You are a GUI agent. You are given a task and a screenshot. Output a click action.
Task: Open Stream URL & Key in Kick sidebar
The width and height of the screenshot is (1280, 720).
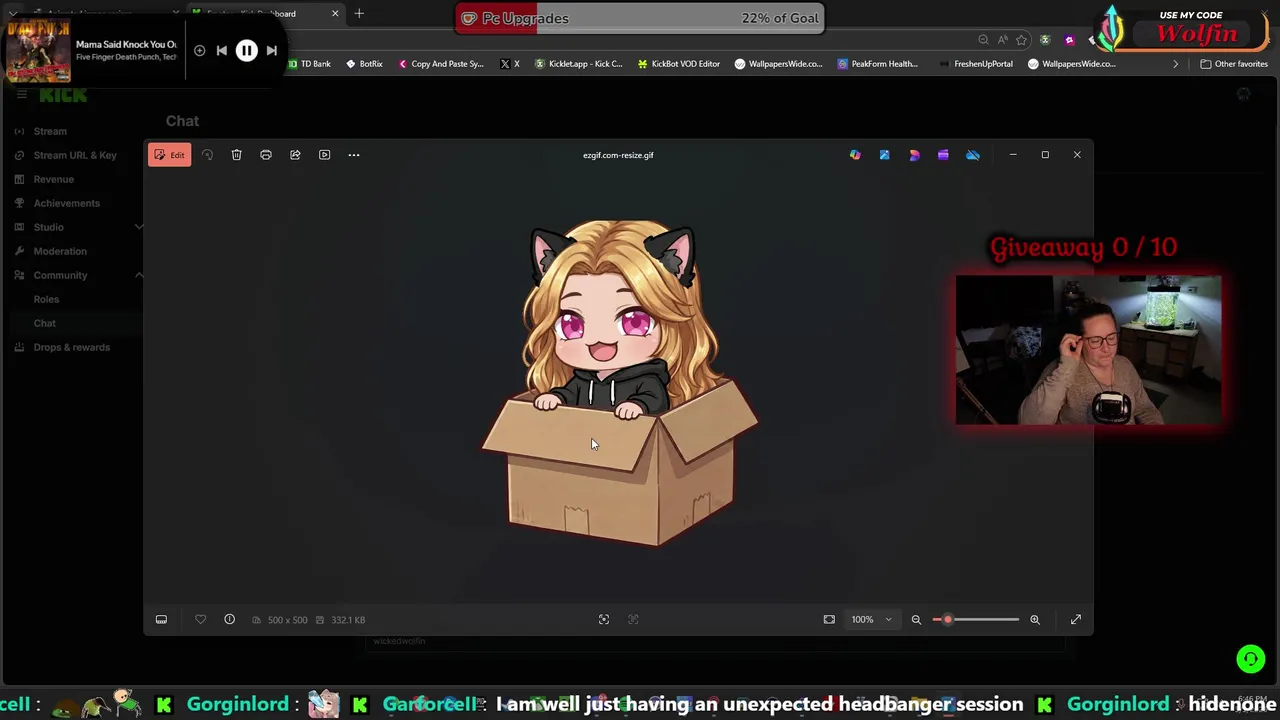pos(75,155)
